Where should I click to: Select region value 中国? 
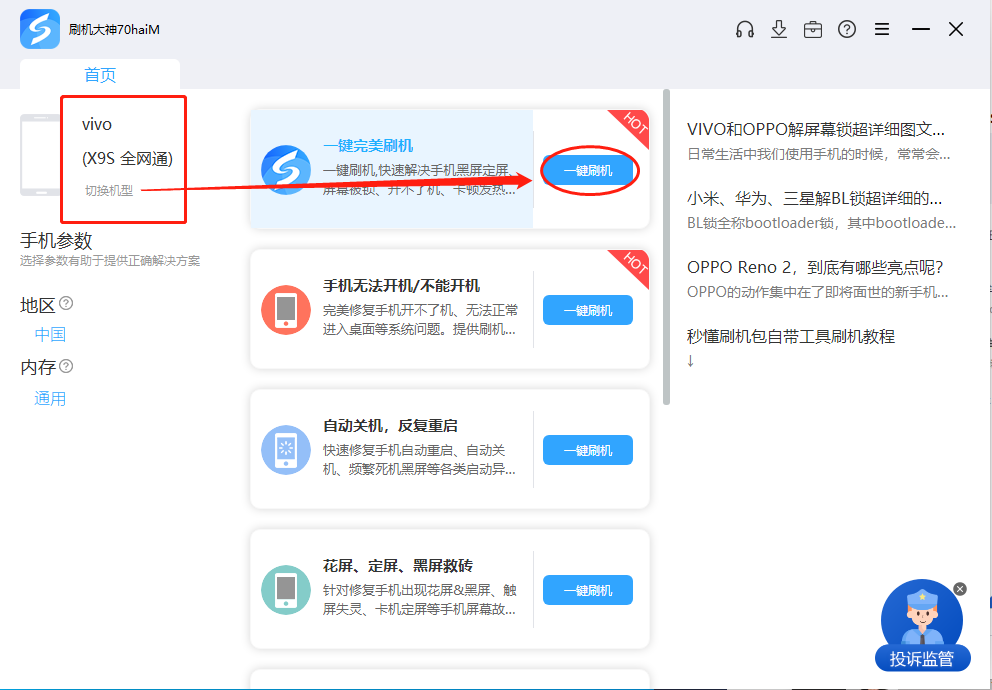[50, 335]
